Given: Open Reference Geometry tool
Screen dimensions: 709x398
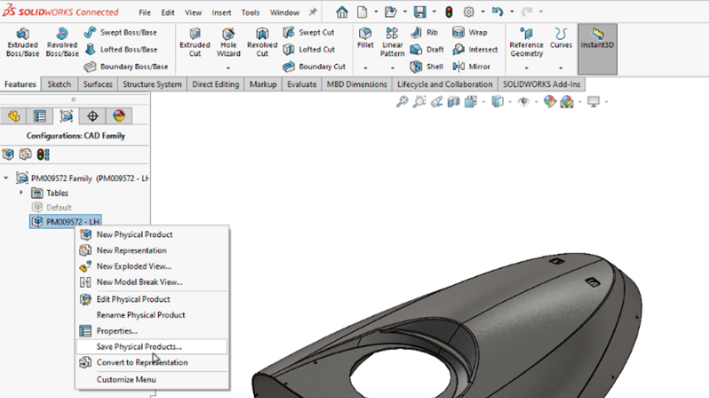Looking at the screenshot, I should 526,43.
